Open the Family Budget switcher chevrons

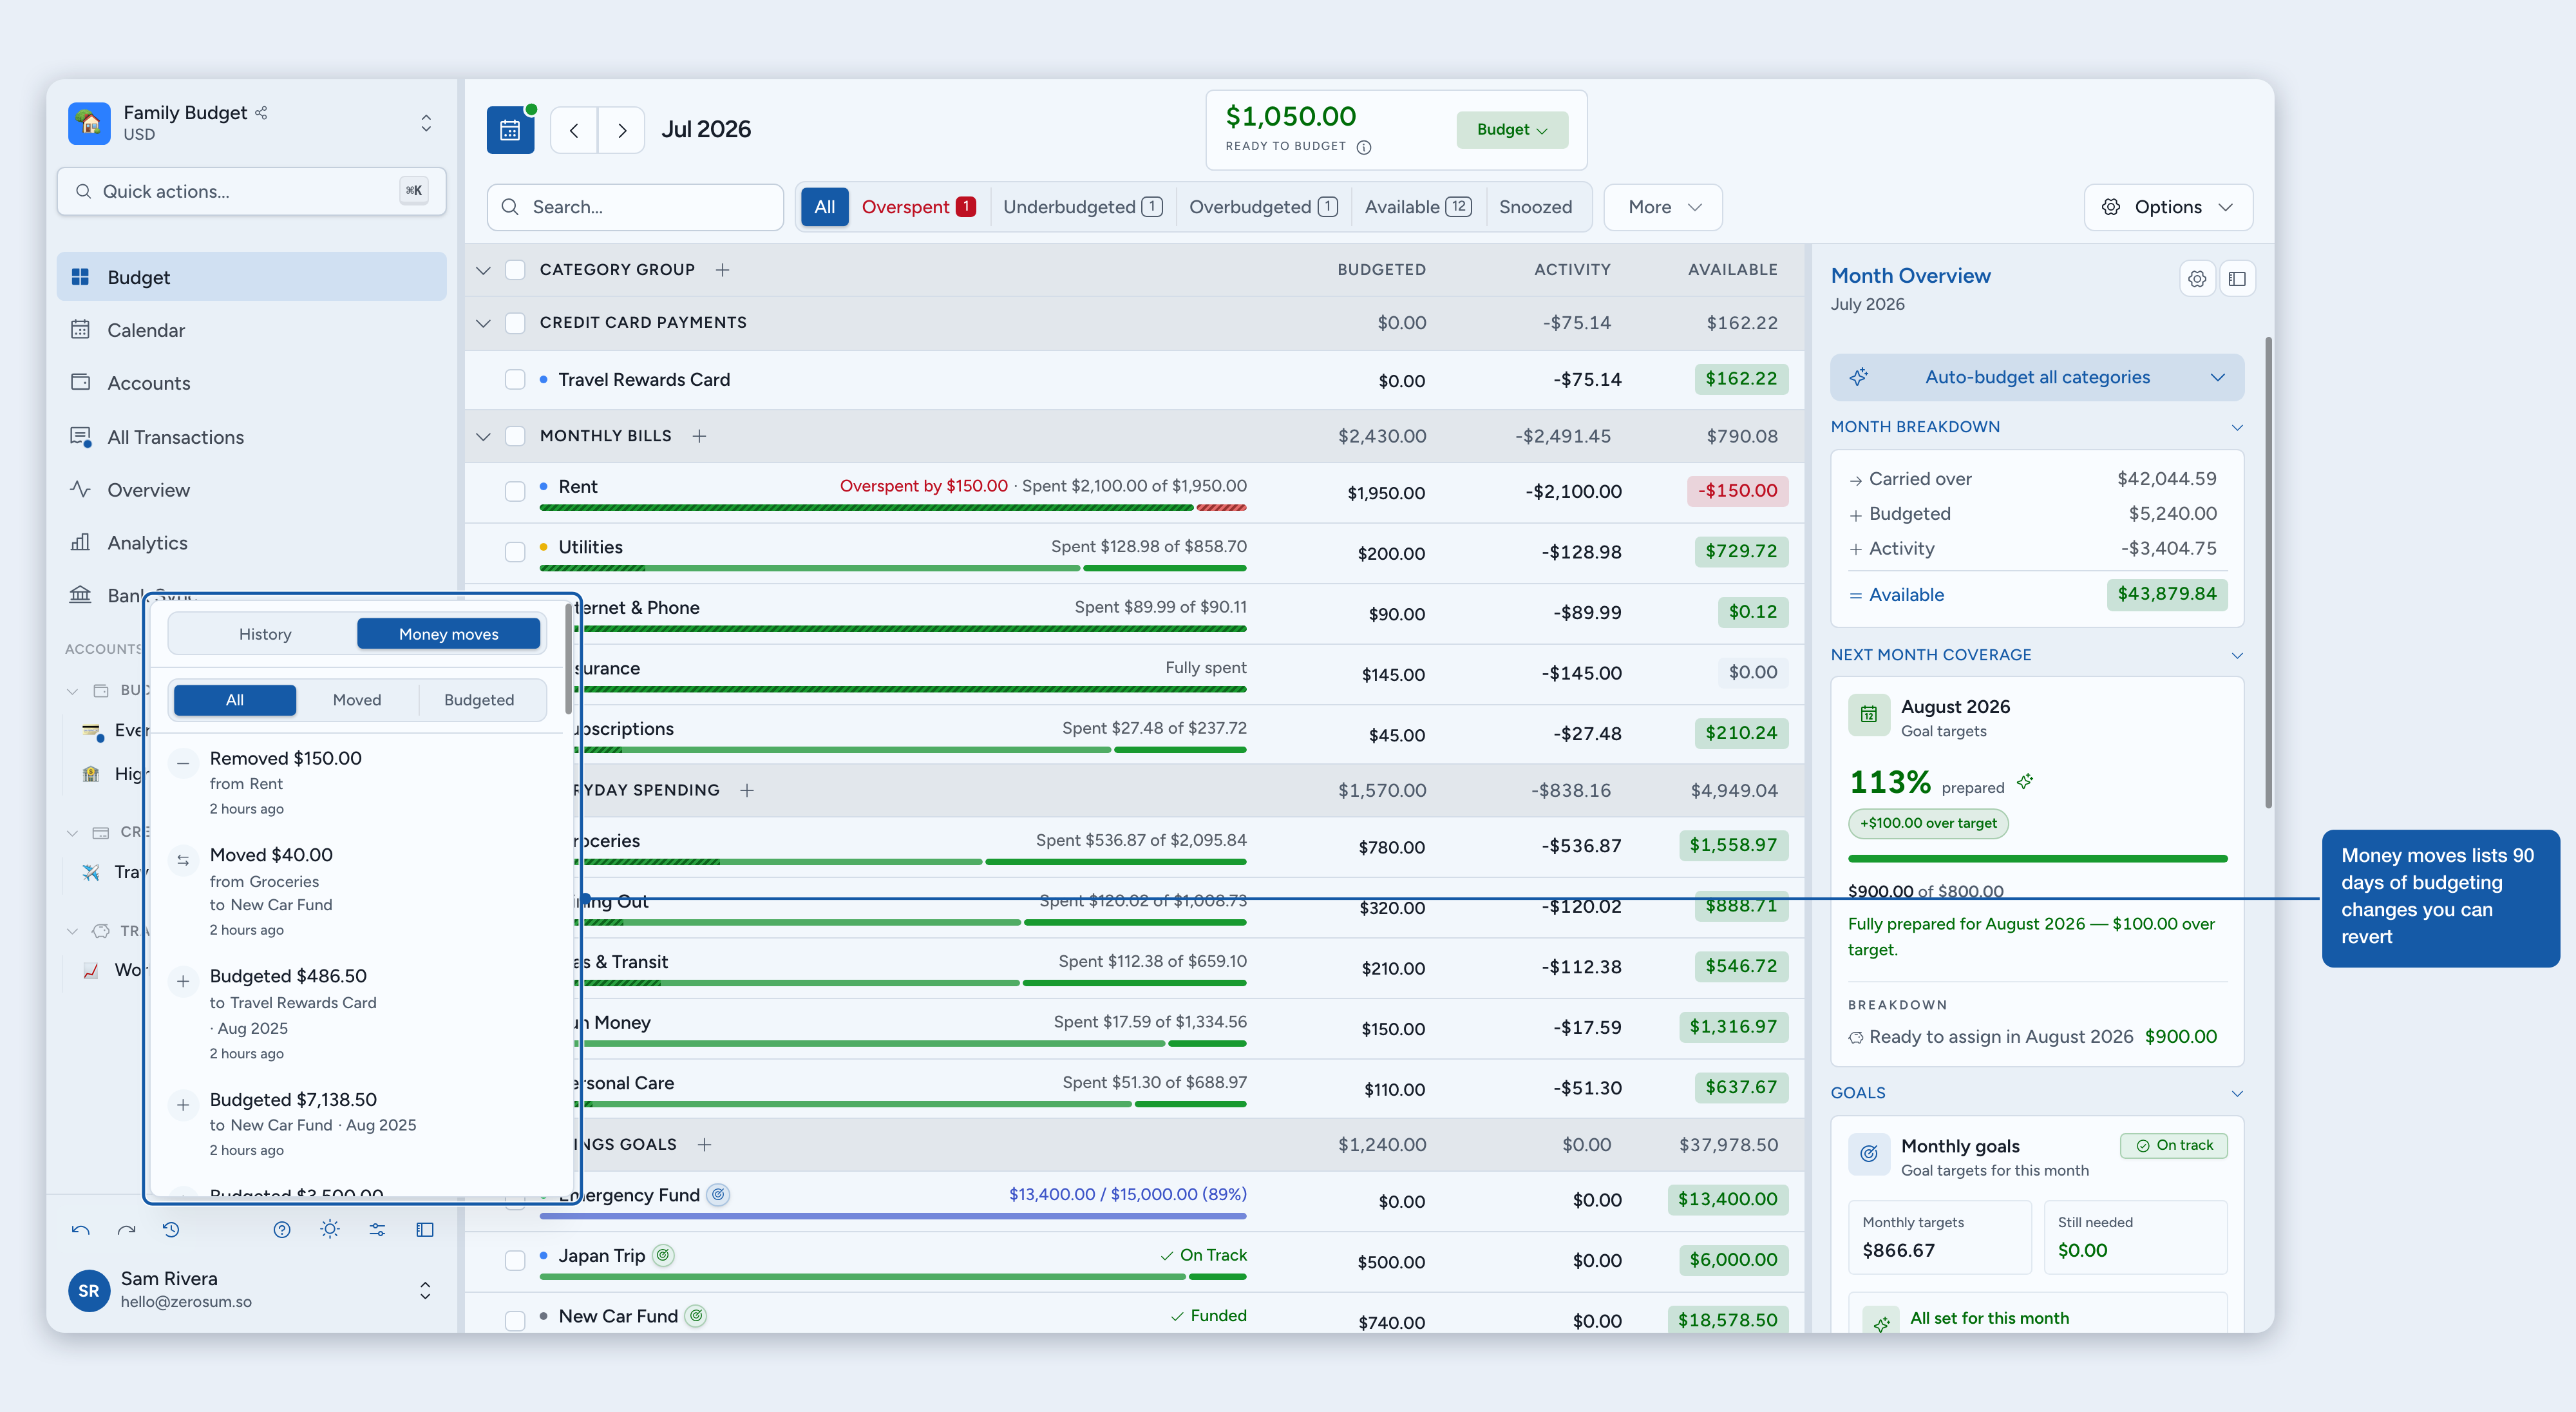coord(426,123)
